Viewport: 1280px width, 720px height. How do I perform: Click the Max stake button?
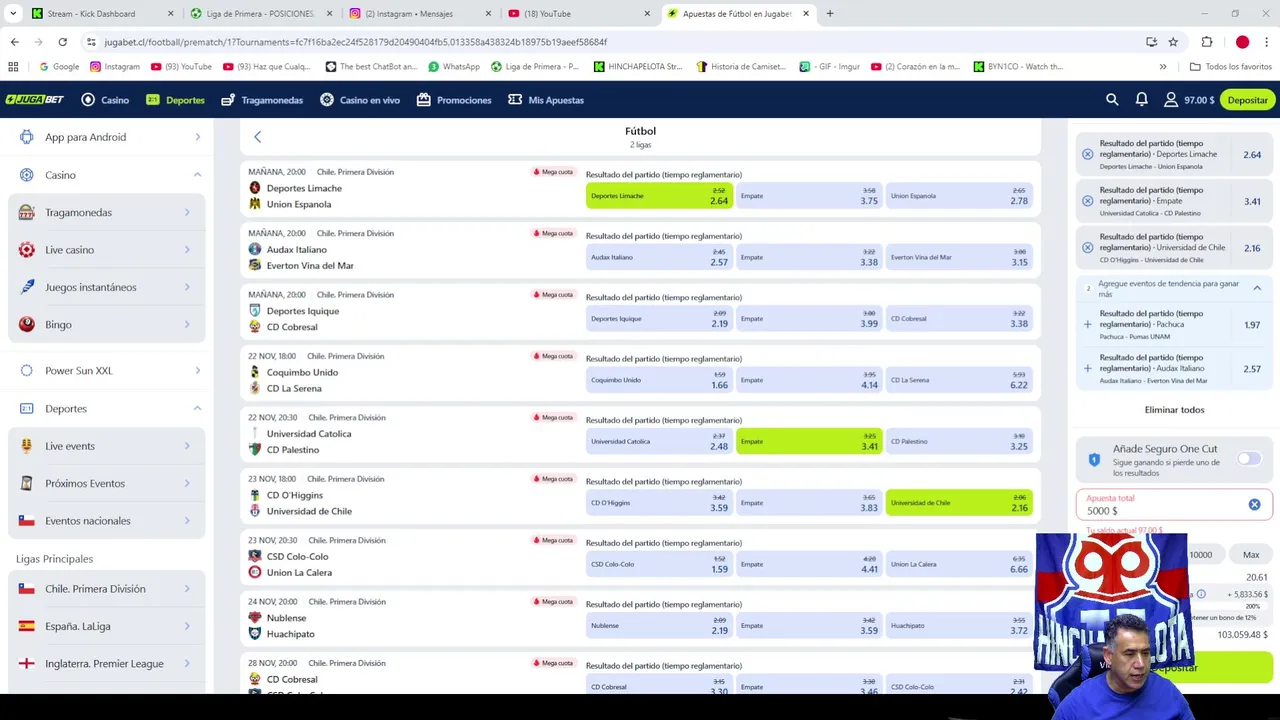click(x=1251, y=555)
